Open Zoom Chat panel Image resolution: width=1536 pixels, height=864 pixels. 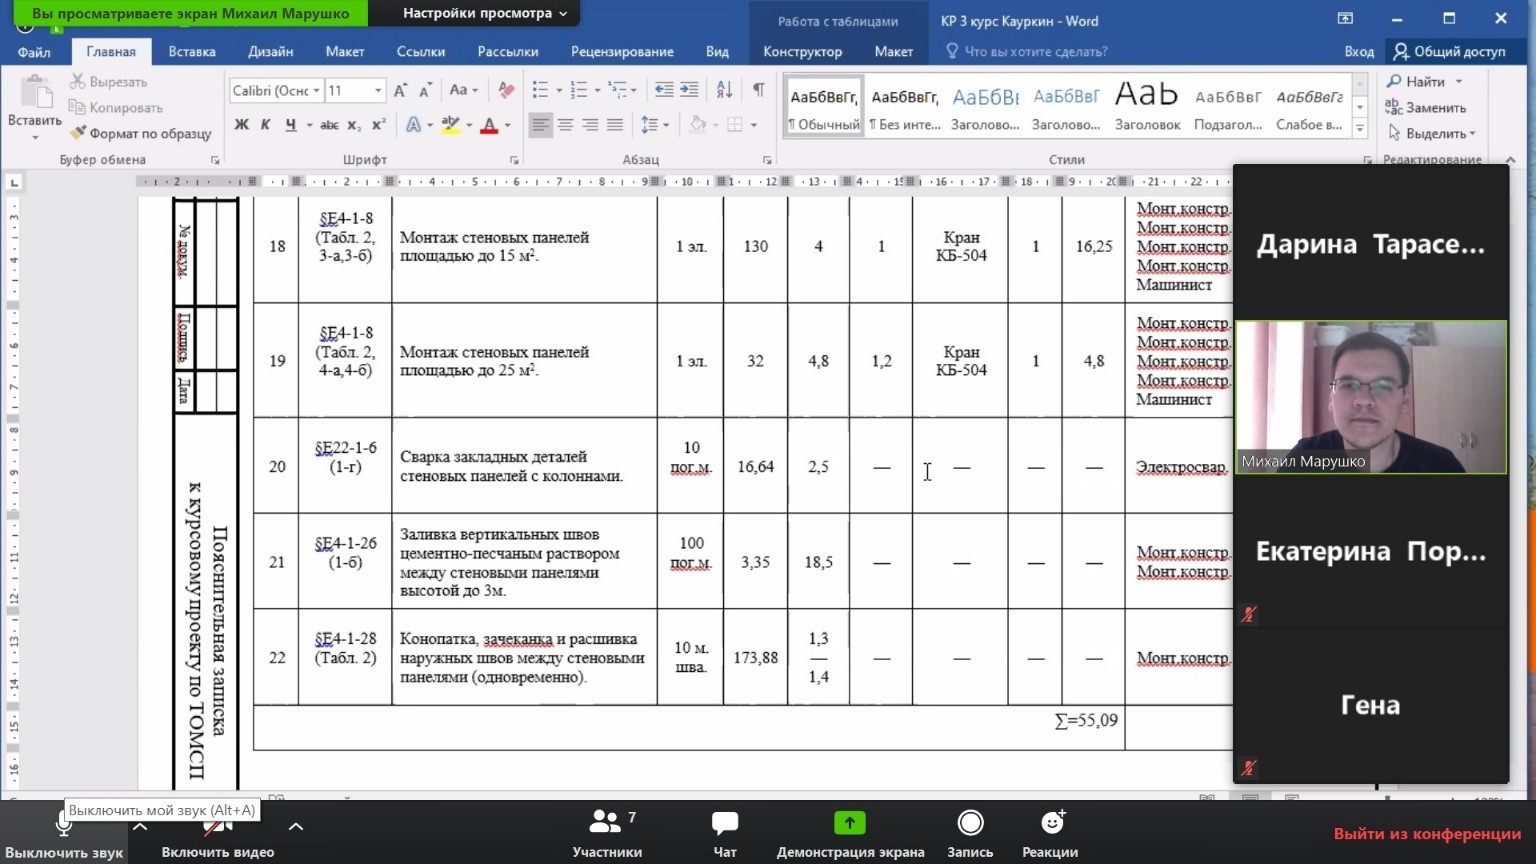[725, 834]
